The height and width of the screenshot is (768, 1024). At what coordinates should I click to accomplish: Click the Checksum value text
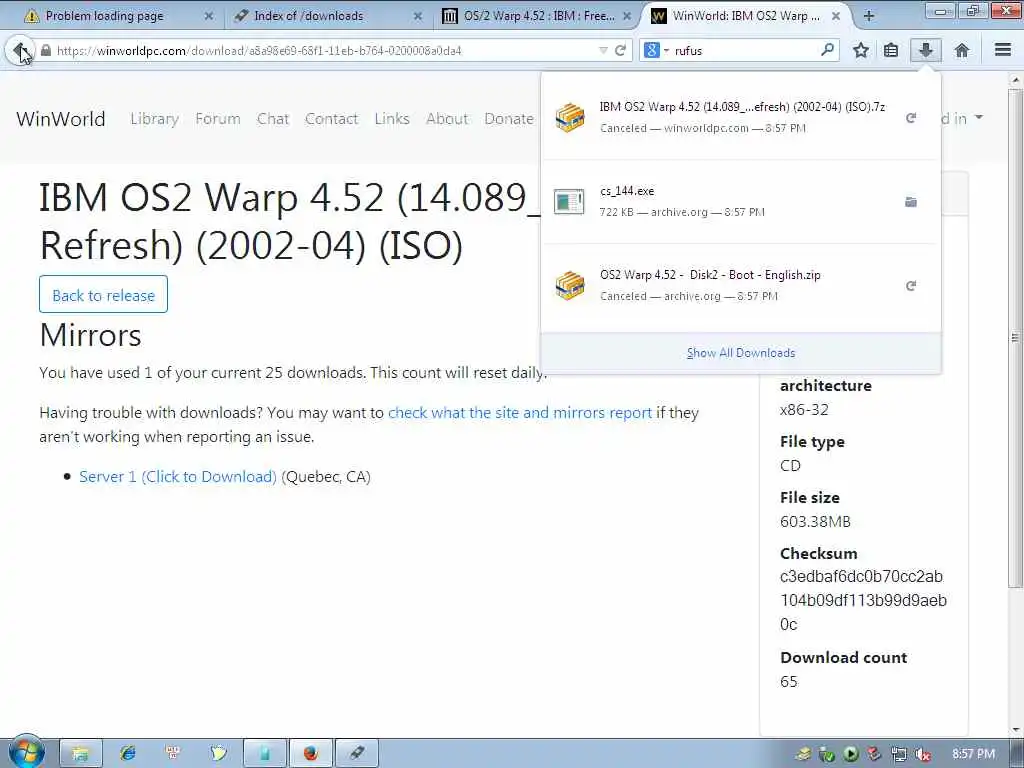[x=863, y=600]
